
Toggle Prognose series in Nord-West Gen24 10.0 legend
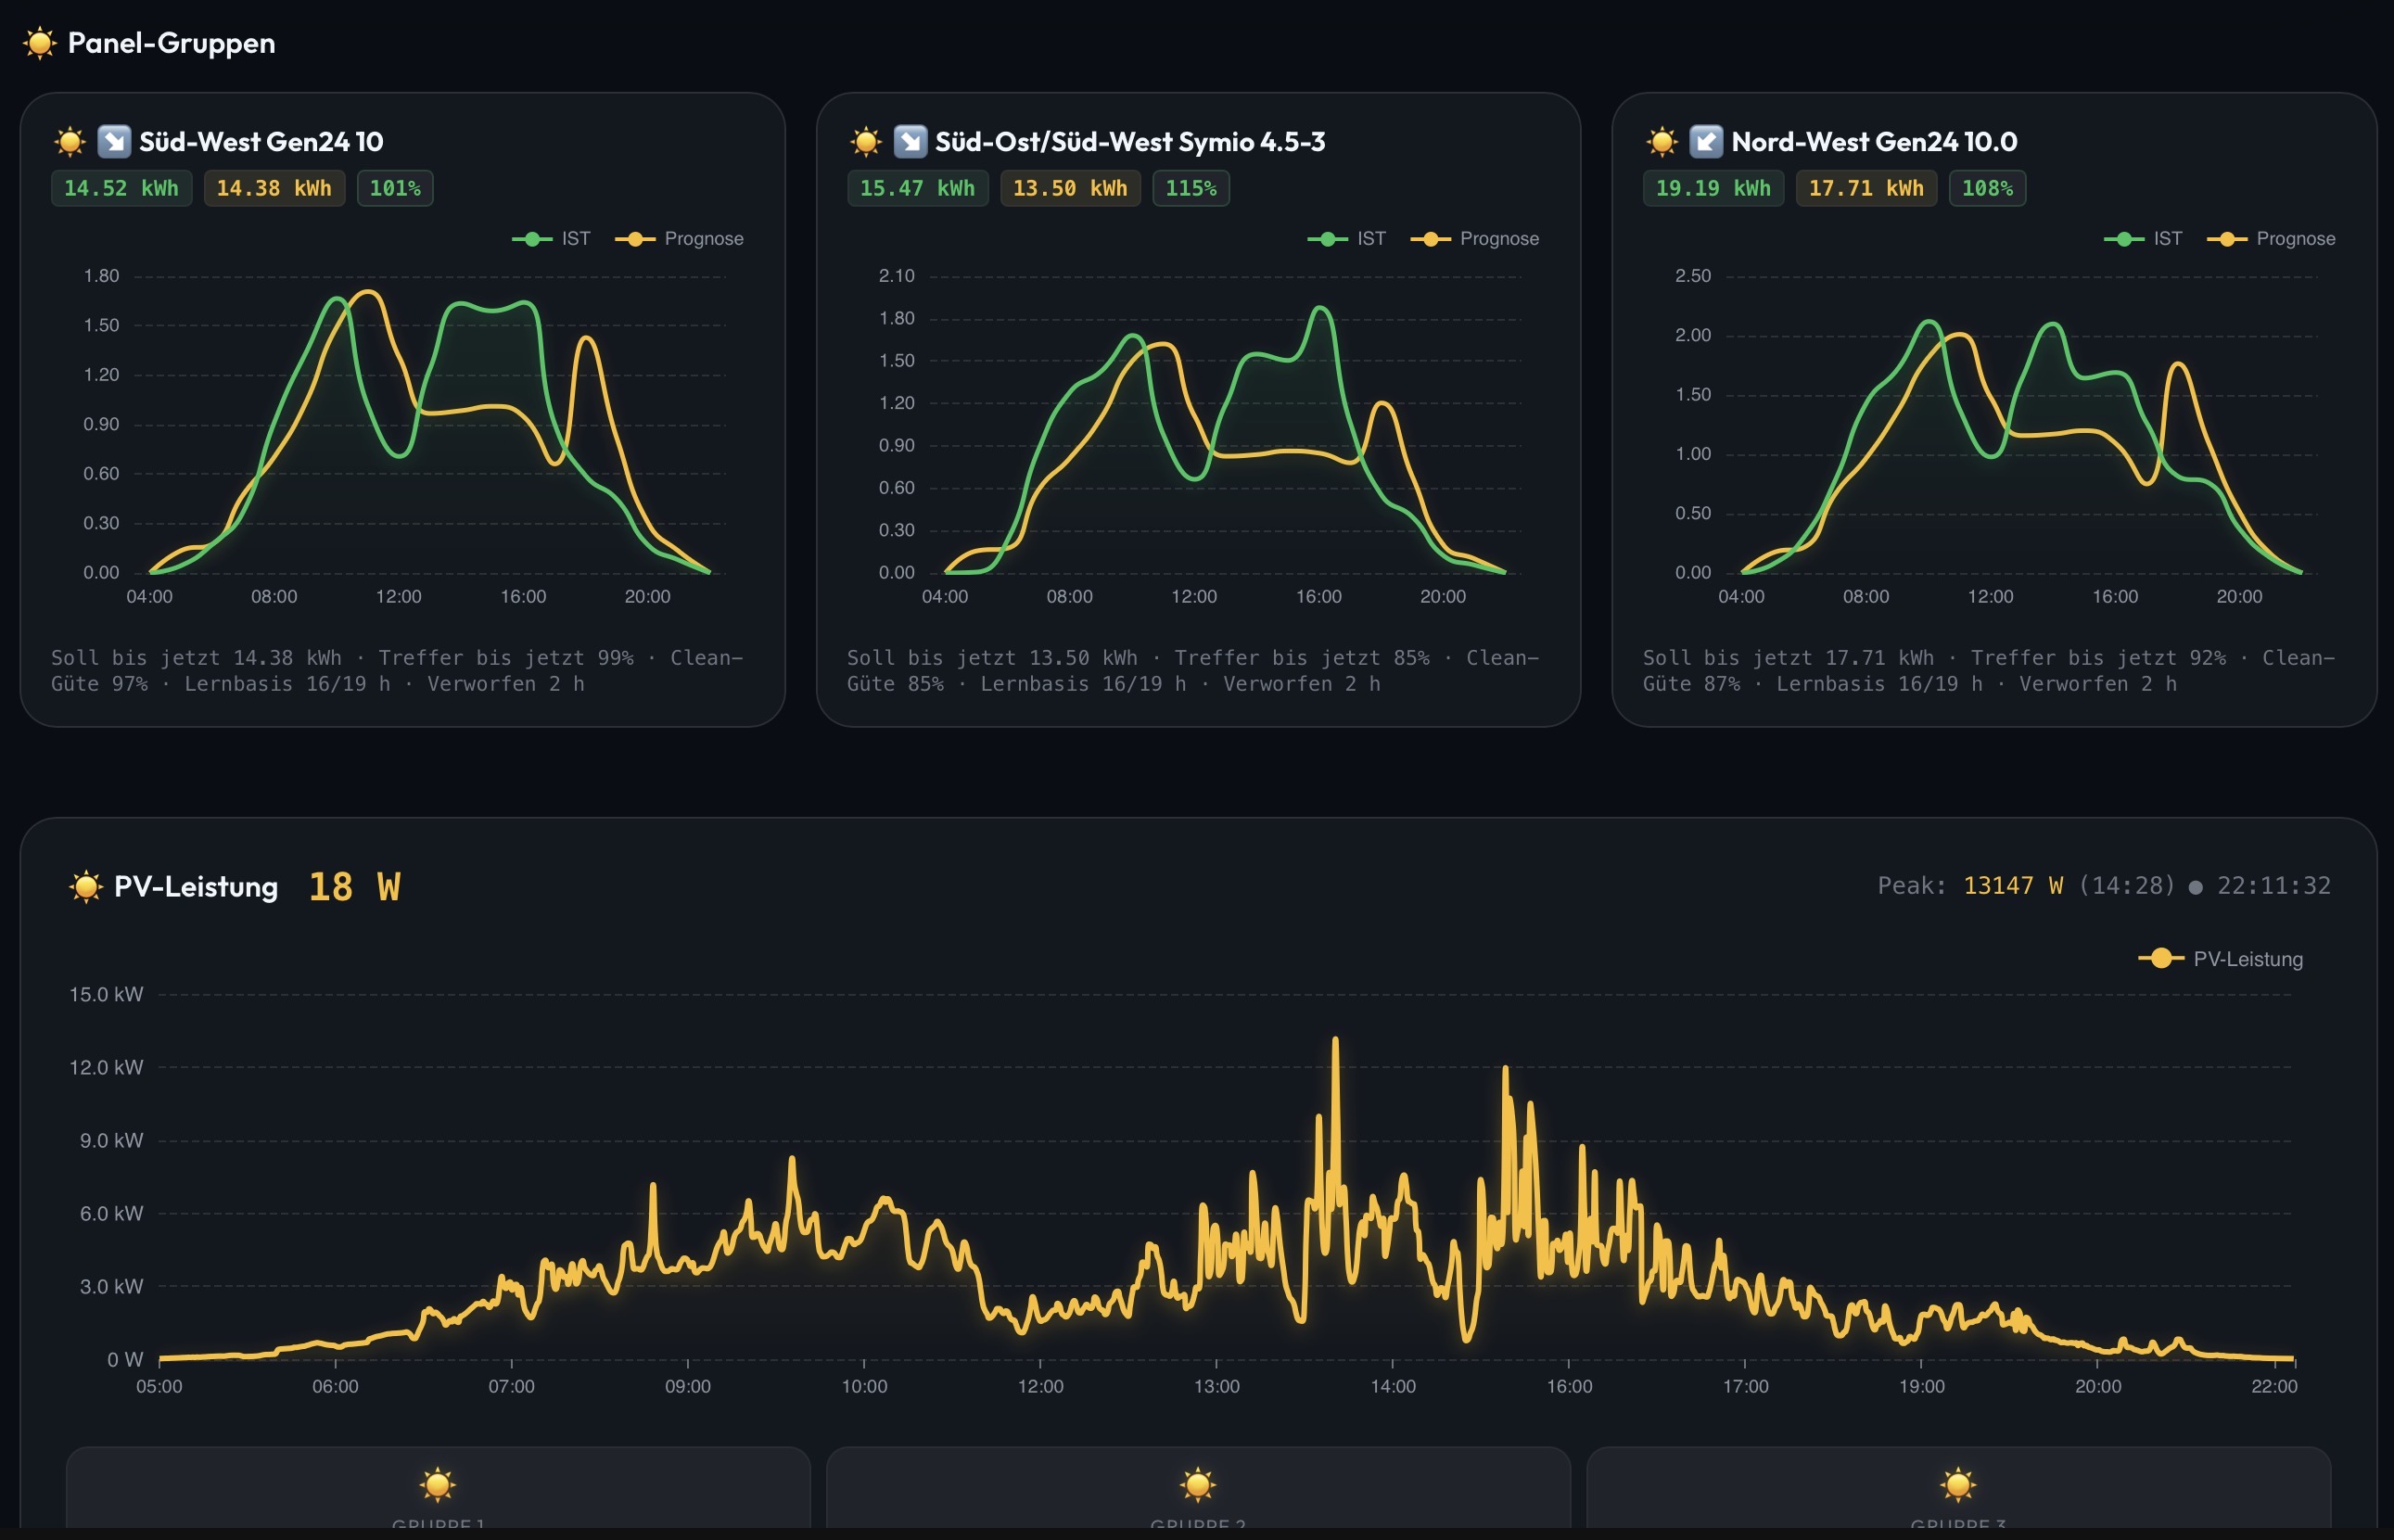(2271, 239)
